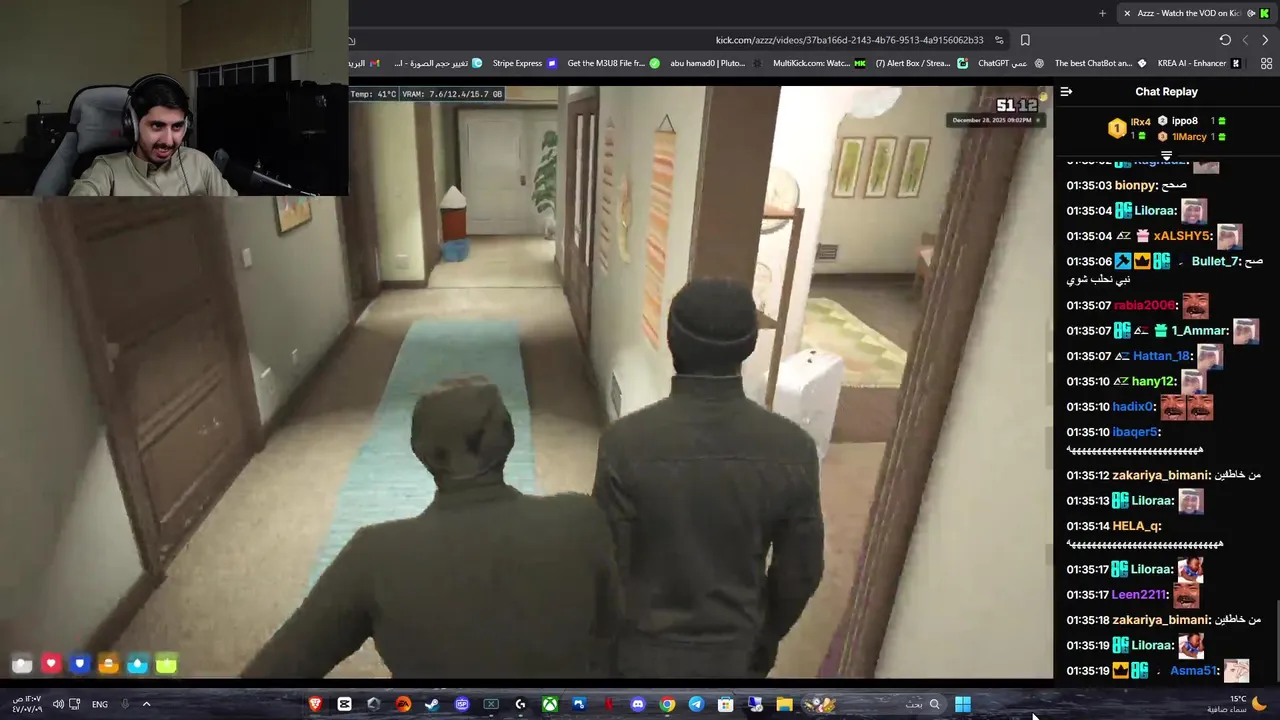Send the red heart reaction emoji
1280x720 pixels.
(x=51, y=664)
